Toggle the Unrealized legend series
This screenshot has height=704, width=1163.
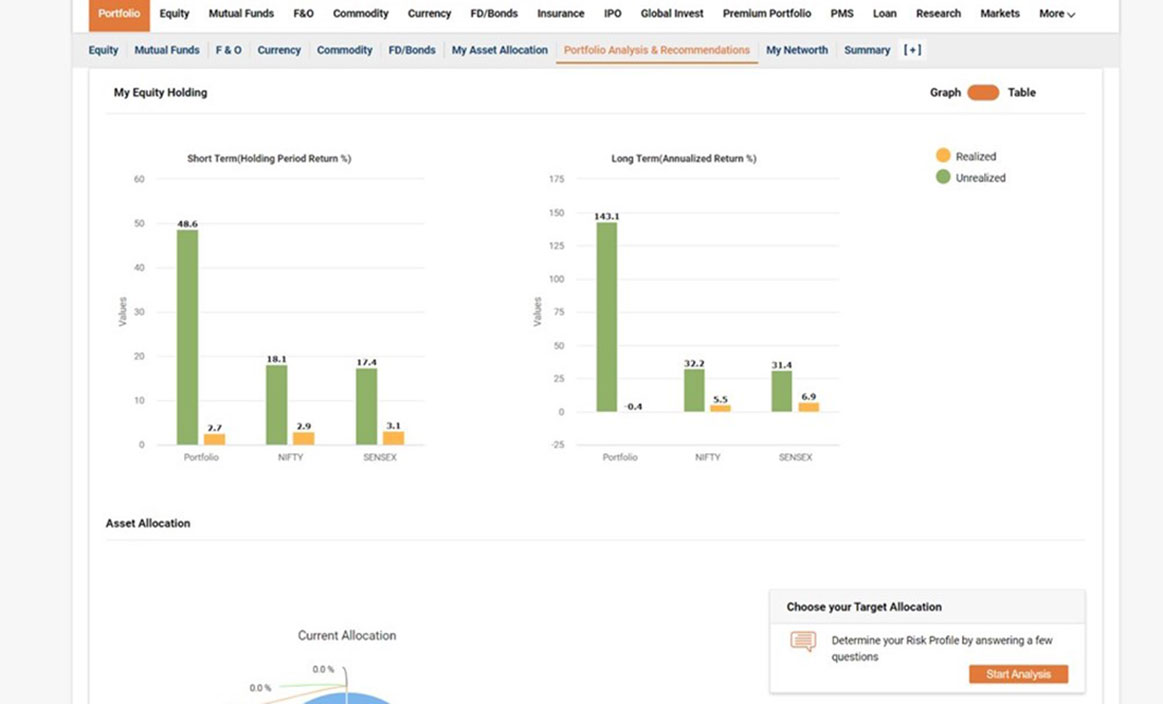(971, 177)
